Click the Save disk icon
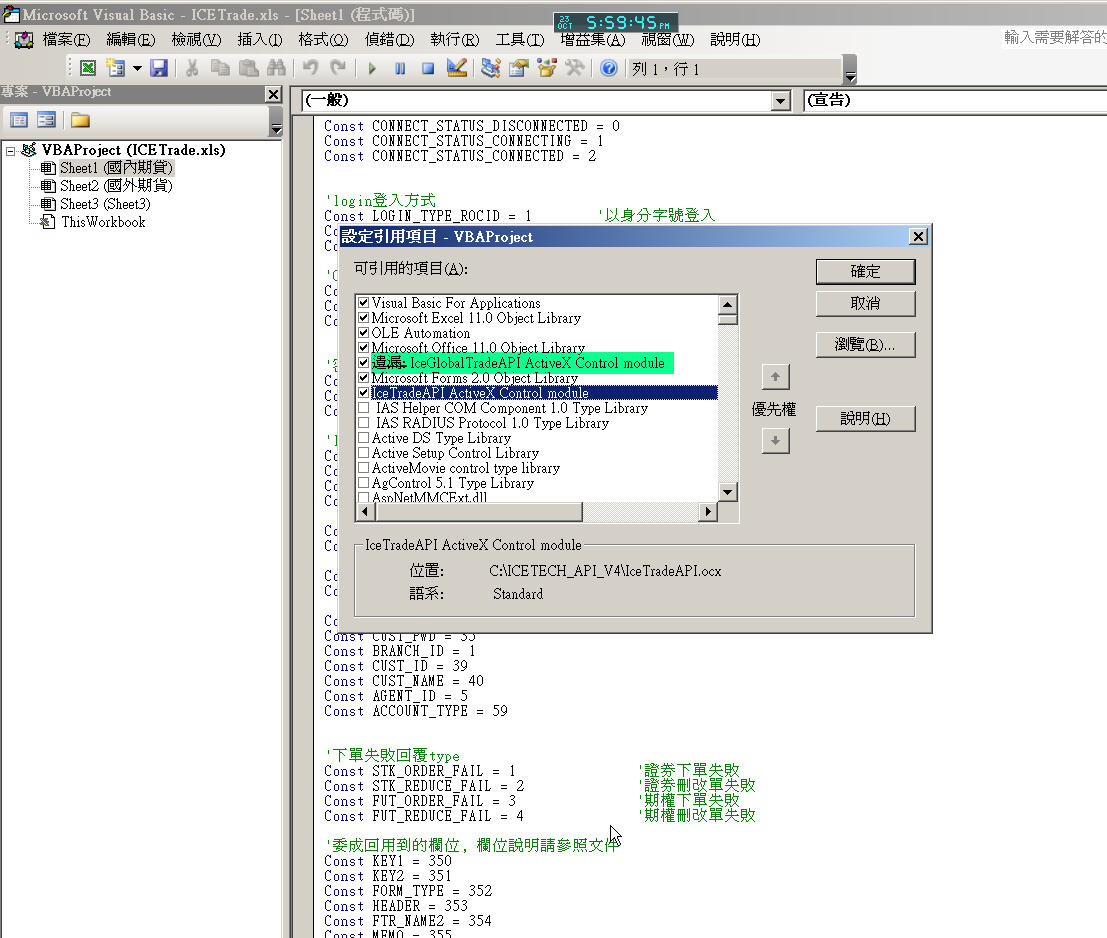Image resolution: width=1107 pixels, height=938 pixels. point(159,68)
